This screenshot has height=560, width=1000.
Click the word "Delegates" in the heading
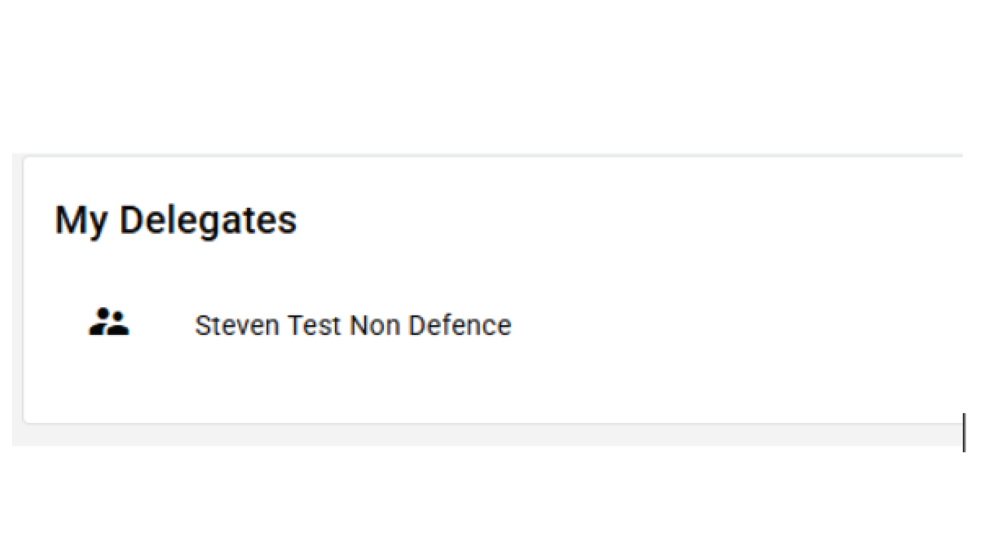208,220
